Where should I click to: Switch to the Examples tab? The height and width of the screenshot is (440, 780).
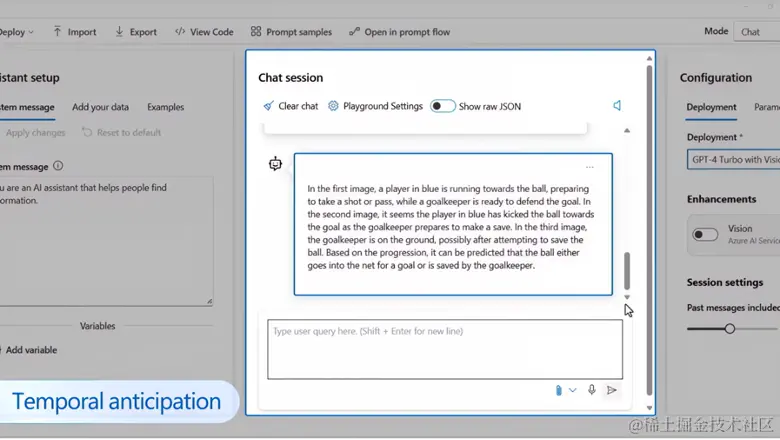[x=166, y=107]
